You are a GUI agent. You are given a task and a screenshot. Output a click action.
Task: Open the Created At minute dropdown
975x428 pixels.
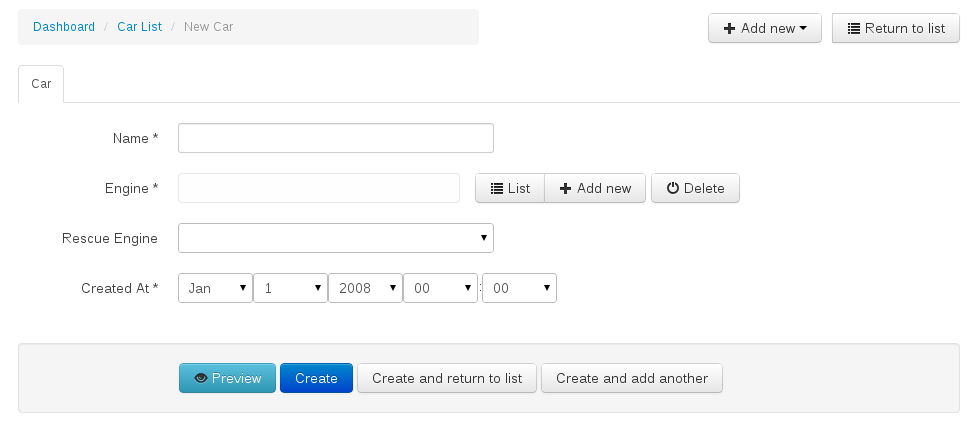point(519,288)
